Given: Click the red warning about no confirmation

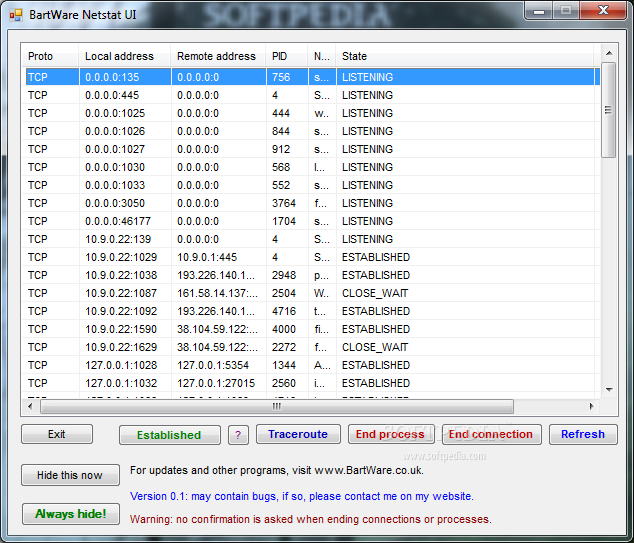Looking at the screenshot, I should click(x=311, y=519).
